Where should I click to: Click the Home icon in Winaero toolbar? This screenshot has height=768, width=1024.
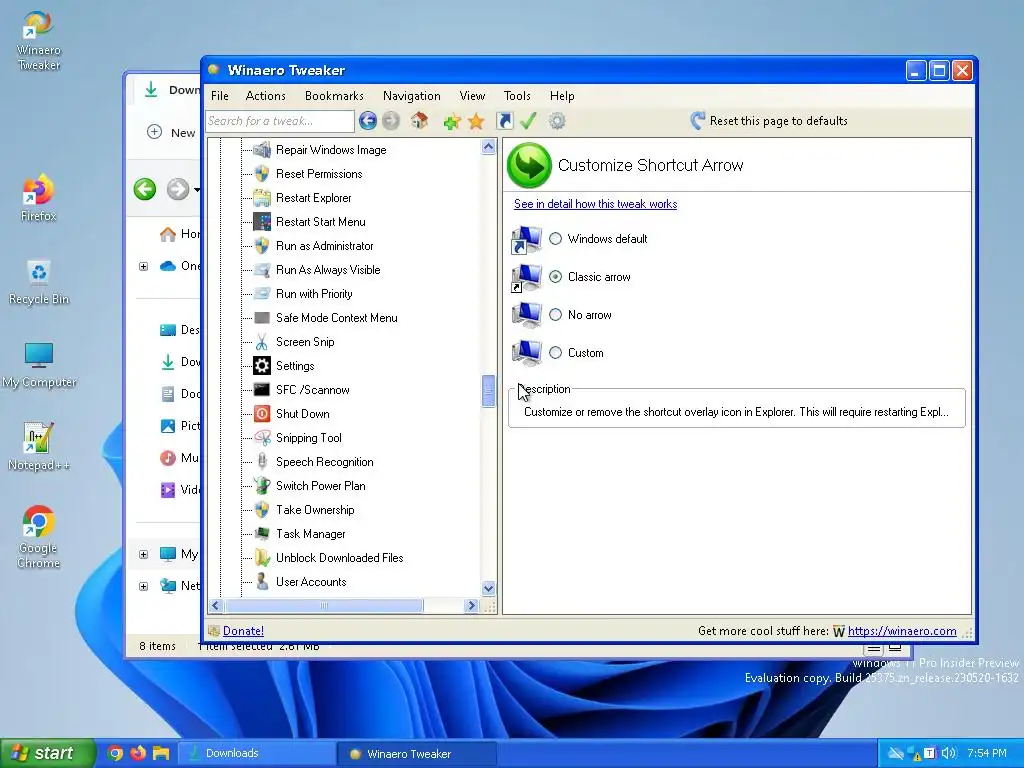(419, 121)
